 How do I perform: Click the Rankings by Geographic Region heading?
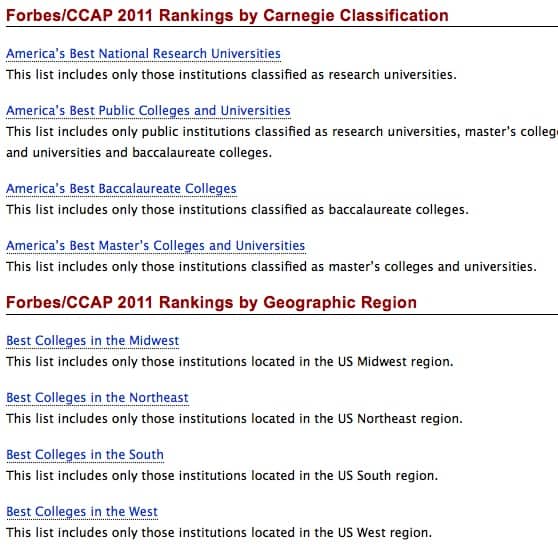coord(211,303)
